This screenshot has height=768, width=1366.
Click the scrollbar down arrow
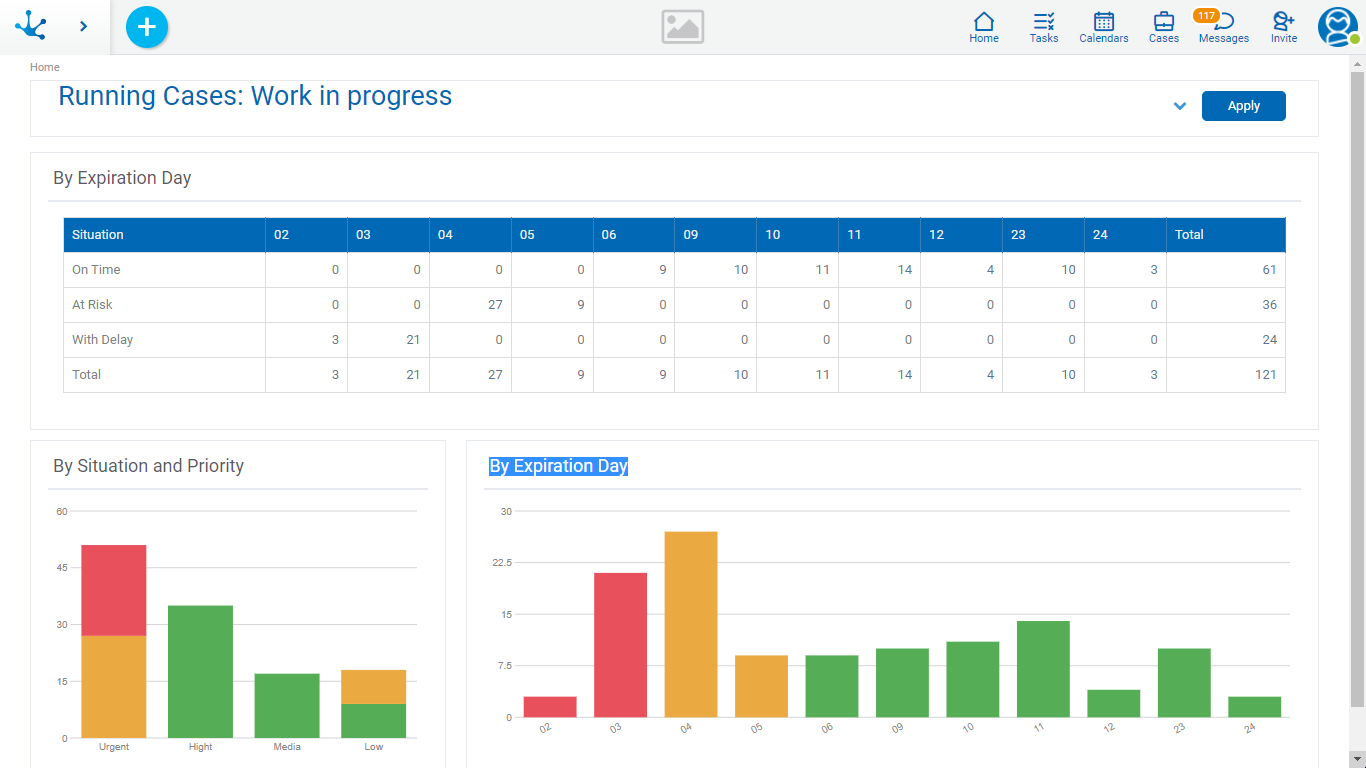pyautogui.click(x=1357, y=759)
